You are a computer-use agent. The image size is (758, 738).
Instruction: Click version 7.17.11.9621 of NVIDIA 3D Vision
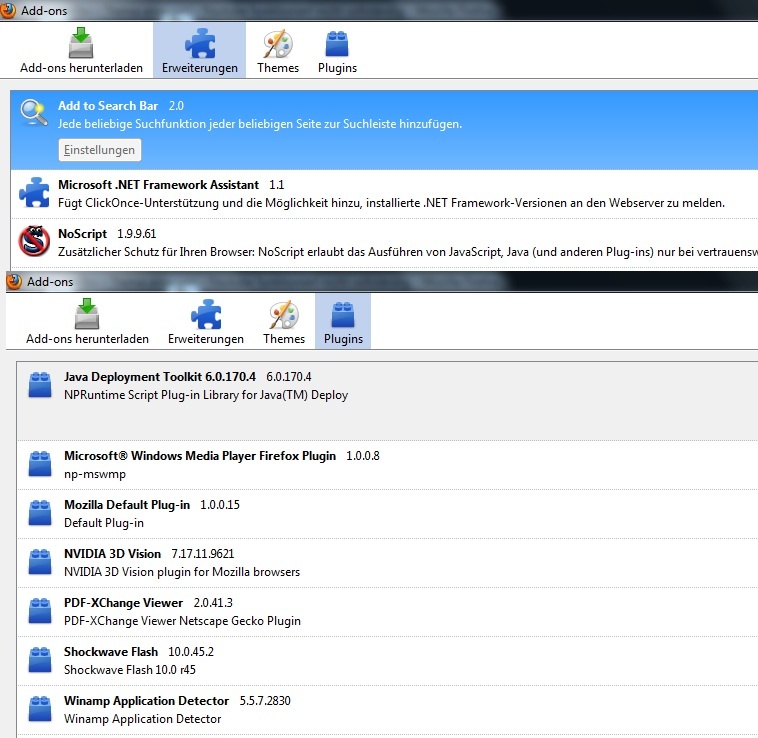click(203, 554)
